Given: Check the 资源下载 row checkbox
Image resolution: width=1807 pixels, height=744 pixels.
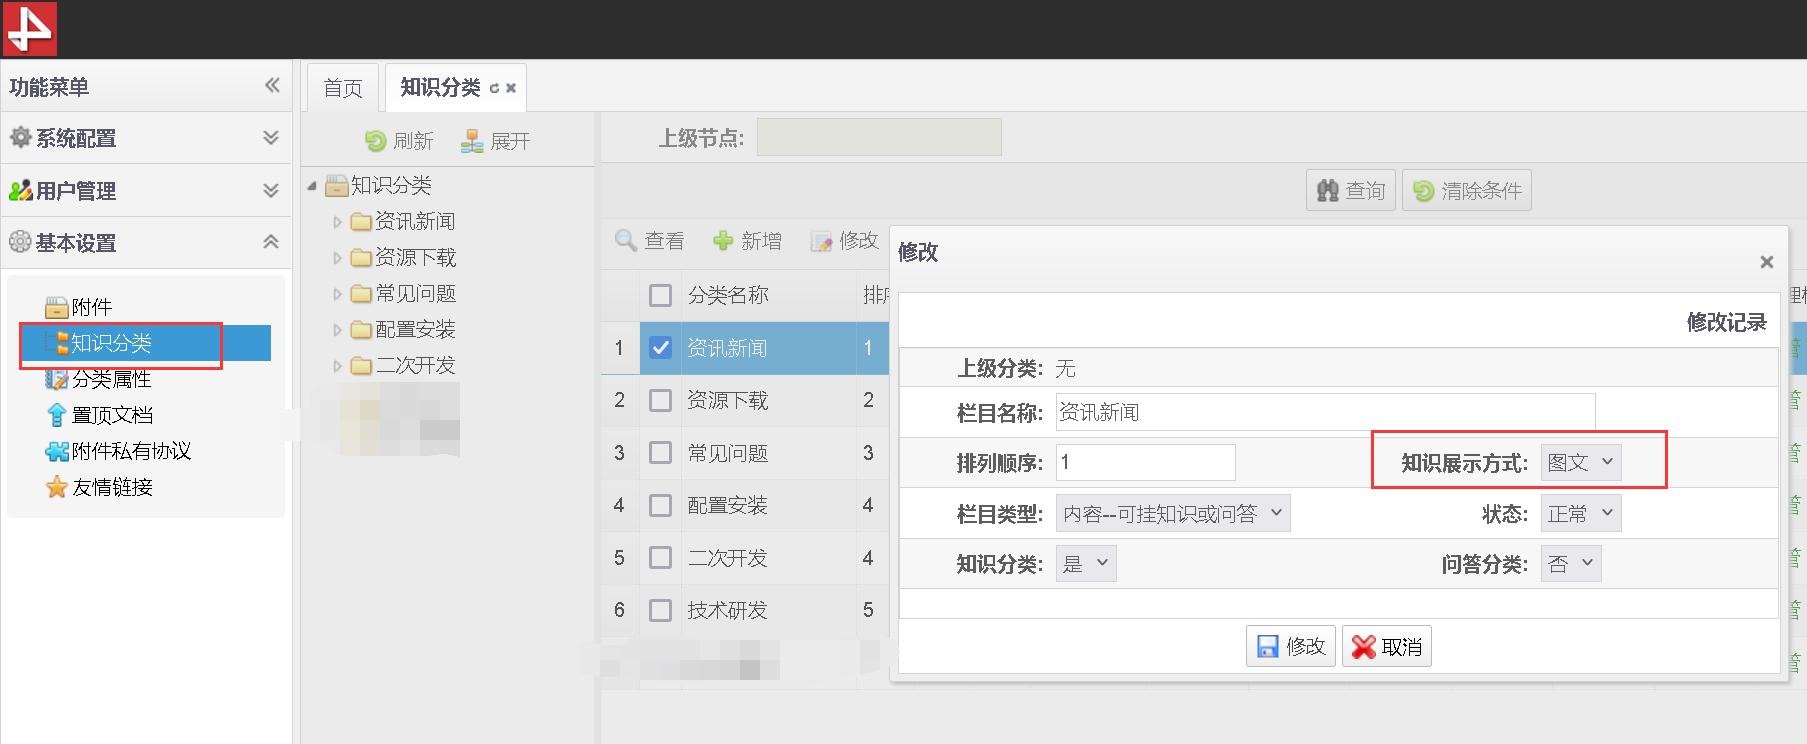Looking at the screenshot, I should [660, 400].
